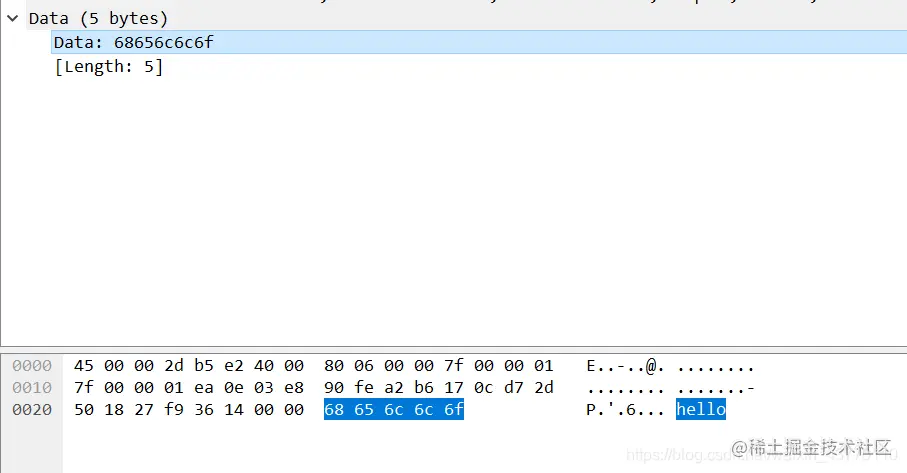Click bytes 90 fe a2 b6 in row 0010
Screen dimensions: 907x473
click(x=379, y=388)
